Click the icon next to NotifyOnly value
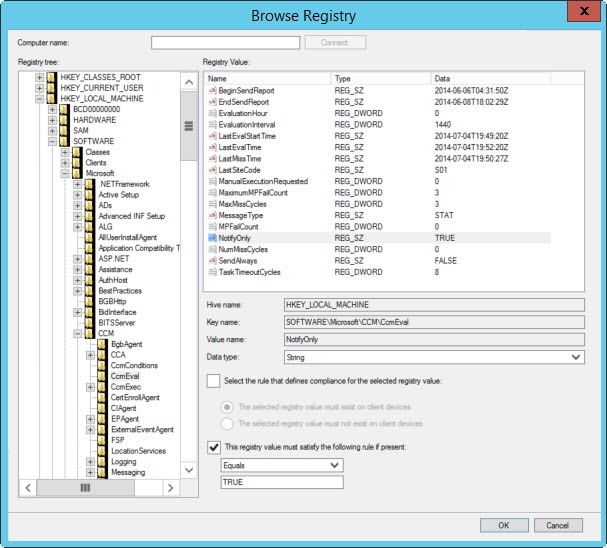The height and width of the screenshot is (548, 607). coord(212,238)
